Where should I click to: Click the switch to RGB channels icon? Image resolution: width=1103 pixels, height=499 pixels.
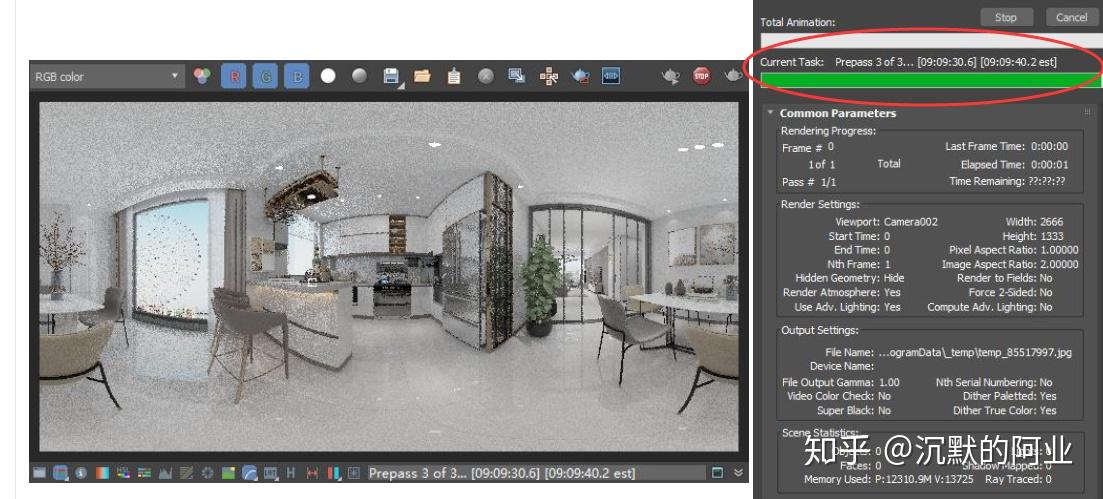tap(202, 76)
